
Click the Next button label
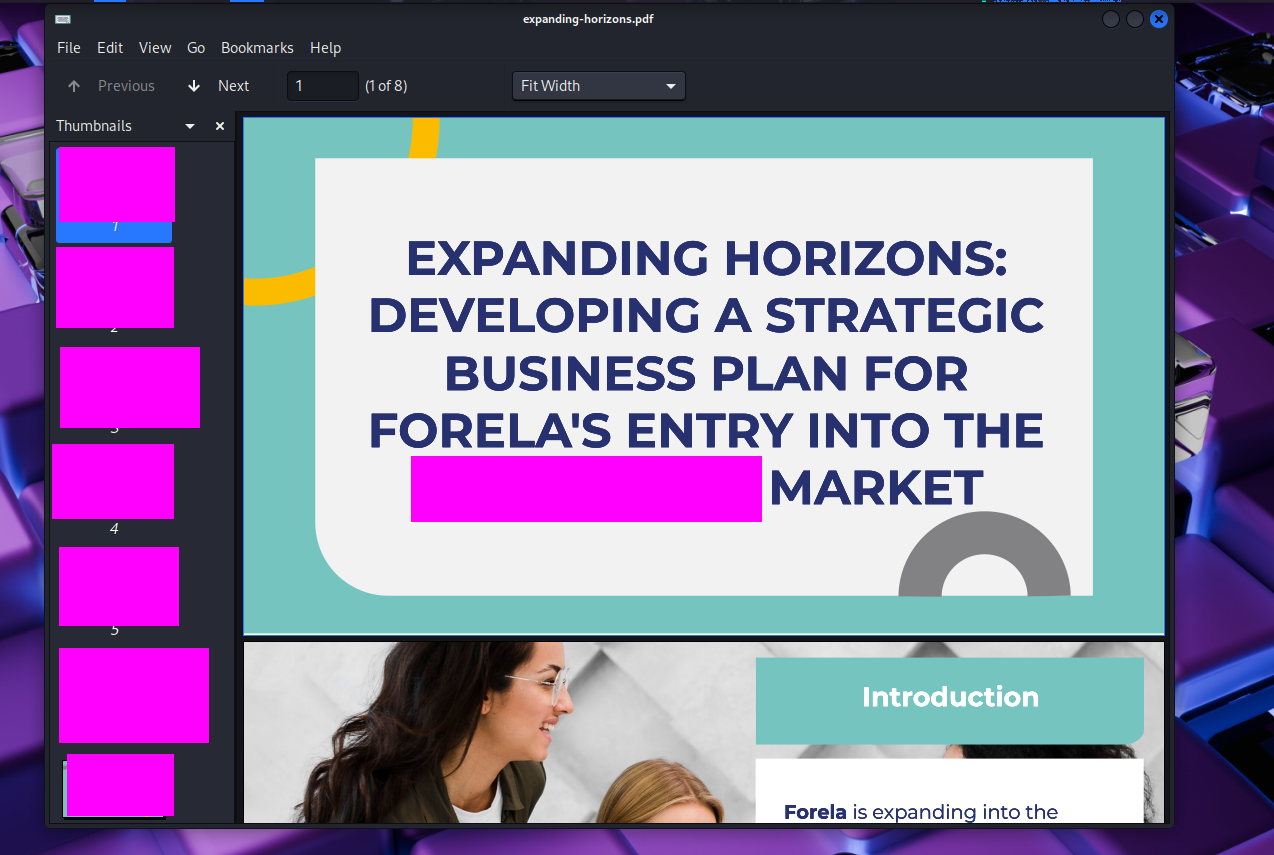[x=233, y=86]
